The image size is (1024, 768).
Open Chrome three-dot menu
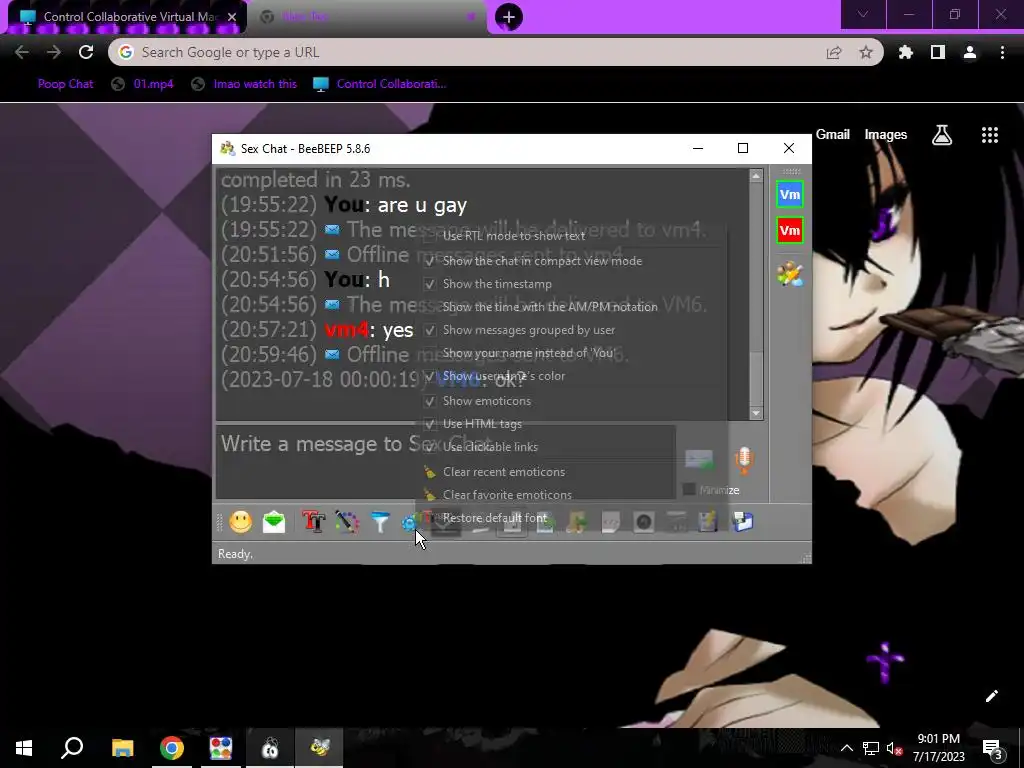tap(1002, 52)
